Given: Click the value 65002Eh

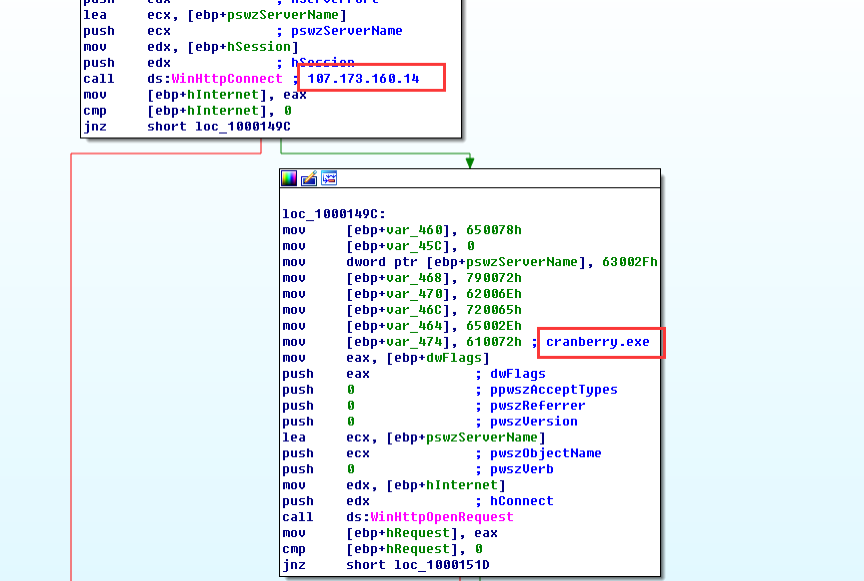Looking at the screenshot, I should 494,326.
